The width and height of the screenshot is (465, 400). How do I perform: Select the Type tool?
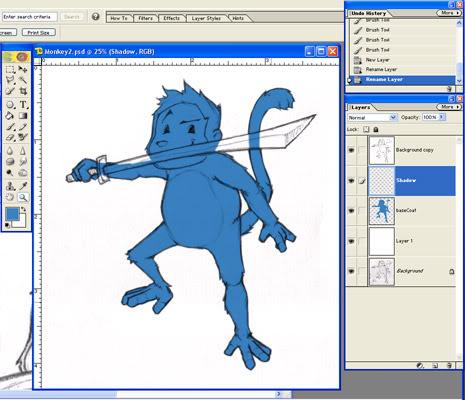point(23,105)
